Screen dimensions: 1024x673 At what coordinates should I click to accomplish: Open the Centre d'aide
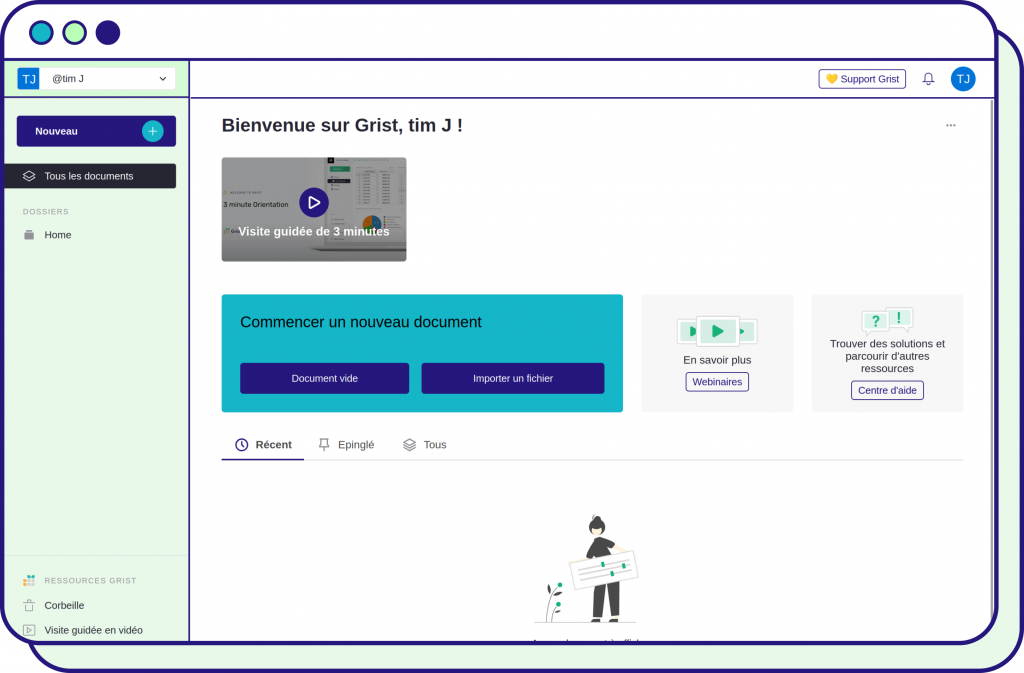pos(887,390)
